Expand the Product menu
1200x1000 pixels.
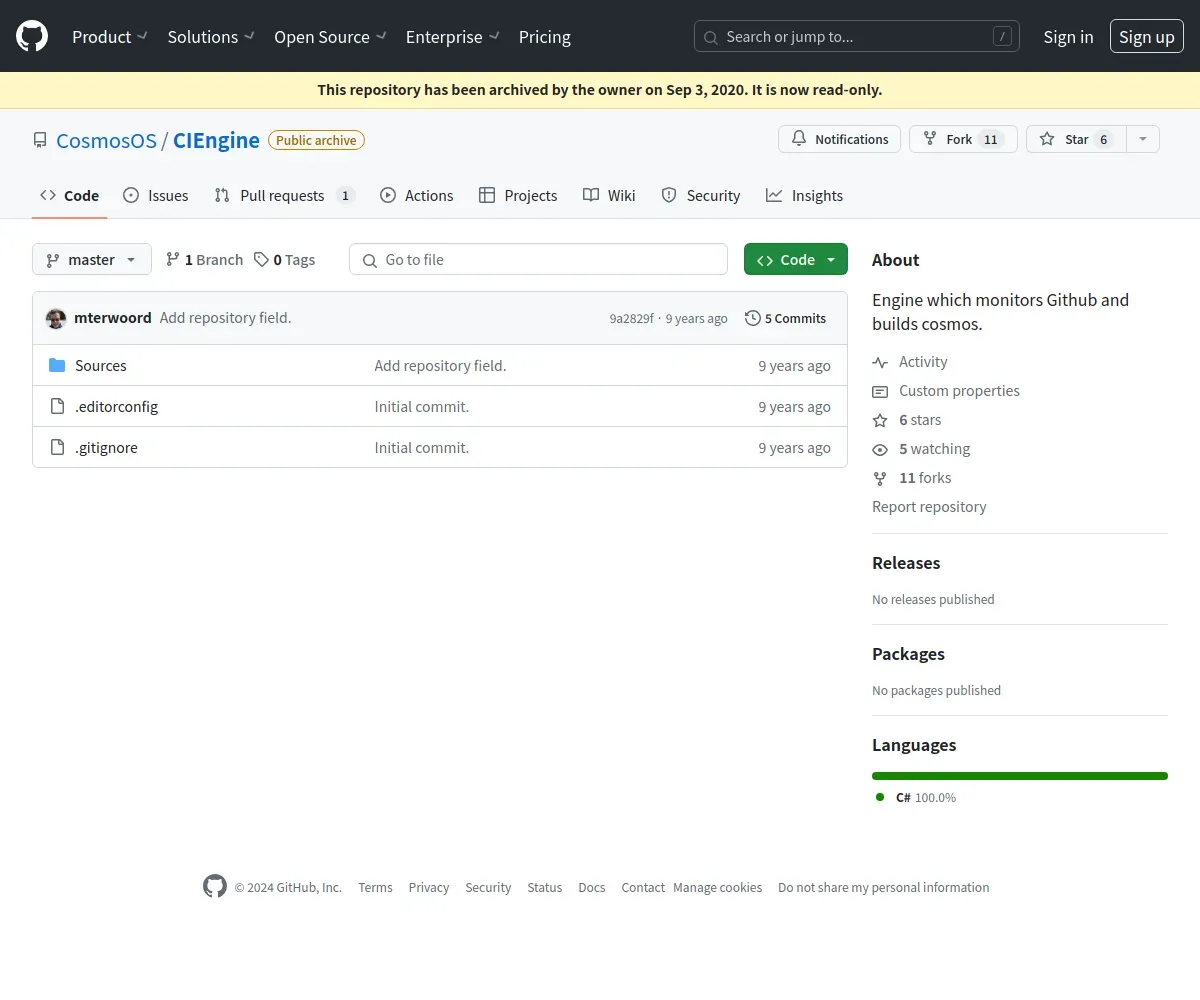110,37
